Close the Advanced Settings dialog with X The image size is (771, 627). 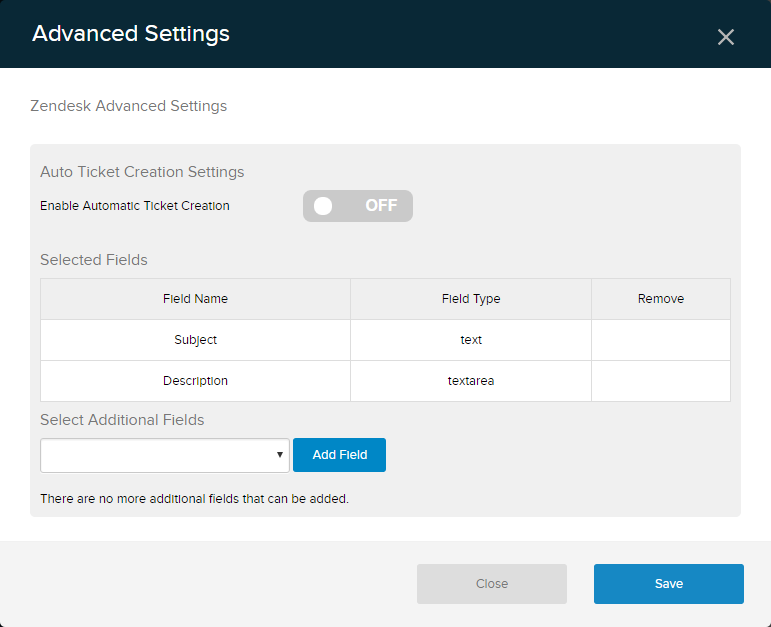726,37
